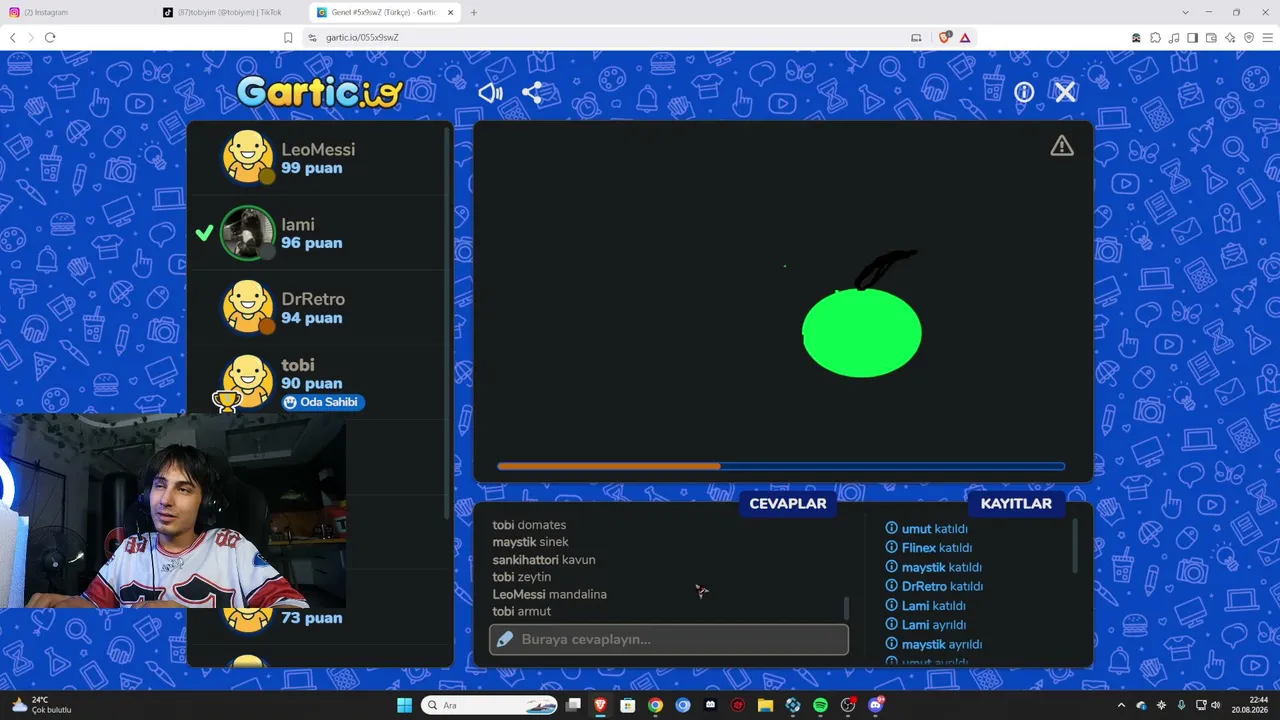1280x720 pixels.
Task: Open the browser extensions puzzle icon
Action: pyautogui.click(x=1155, y=37)
